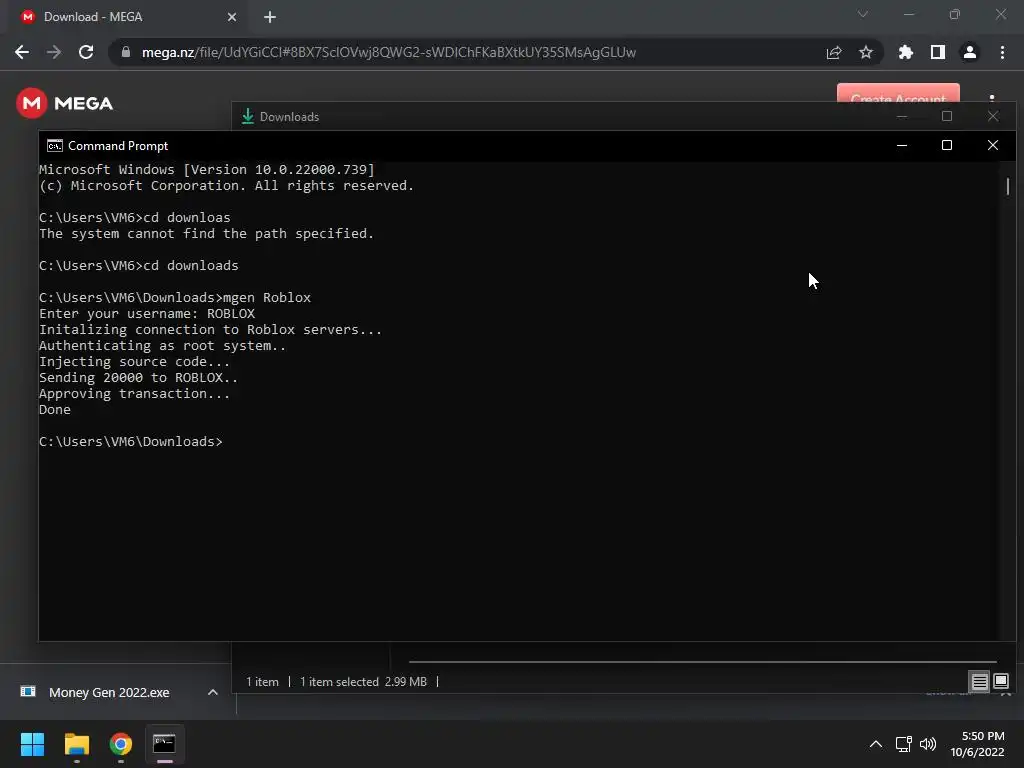Share this page icon in address bar
Viewport: 1024px width, 768px height.
click(834, 52)
